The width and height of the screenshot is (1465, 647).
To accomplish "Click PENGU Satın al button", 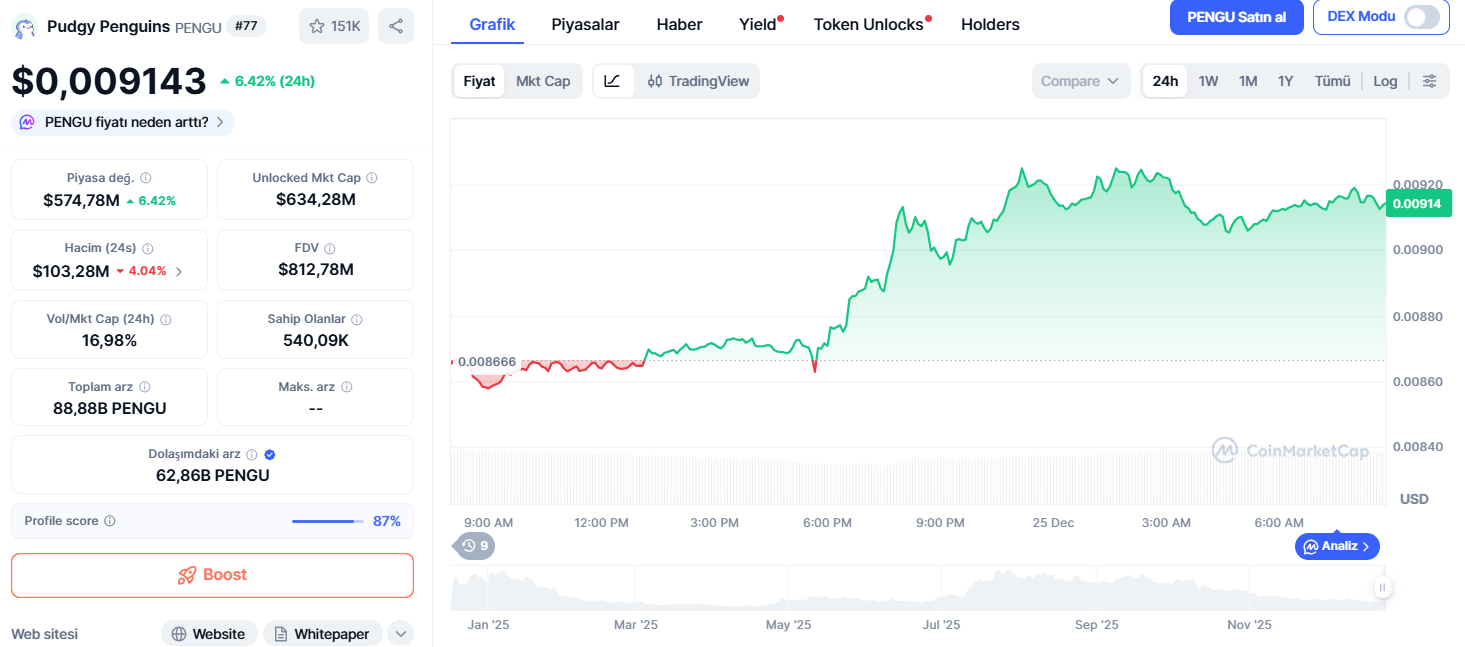I will tap(1236, 17).
